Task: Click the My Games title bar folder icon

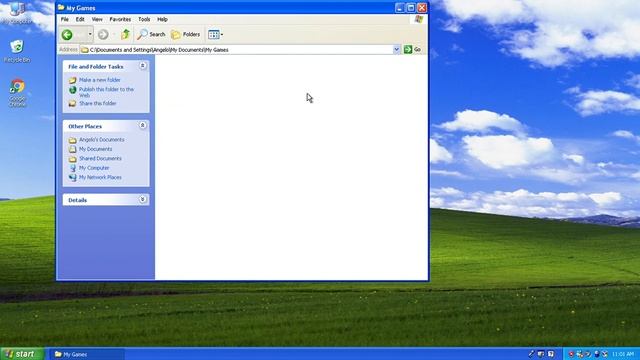Action: [61, 7]
